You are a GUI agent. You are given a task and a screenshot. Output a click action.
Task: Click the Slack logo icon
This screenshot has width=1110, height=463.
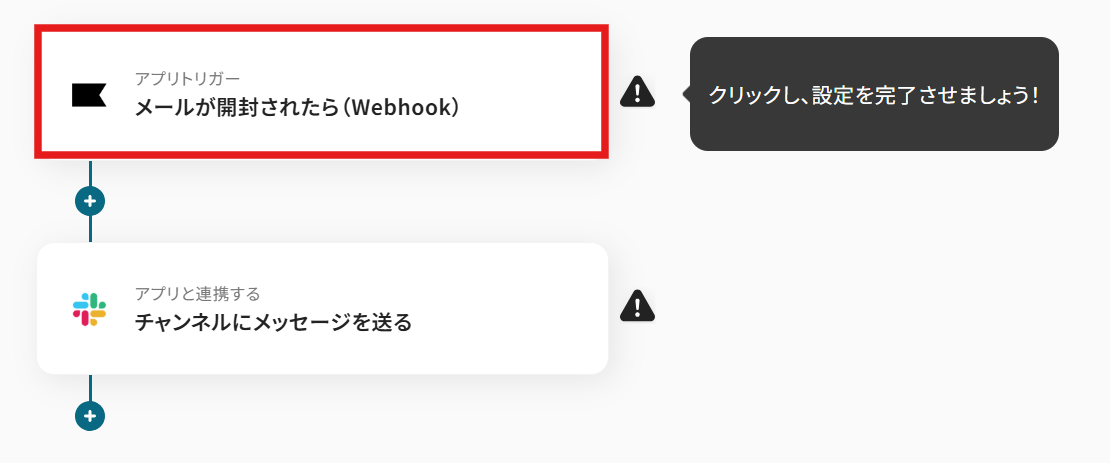(x=89, y=309)
